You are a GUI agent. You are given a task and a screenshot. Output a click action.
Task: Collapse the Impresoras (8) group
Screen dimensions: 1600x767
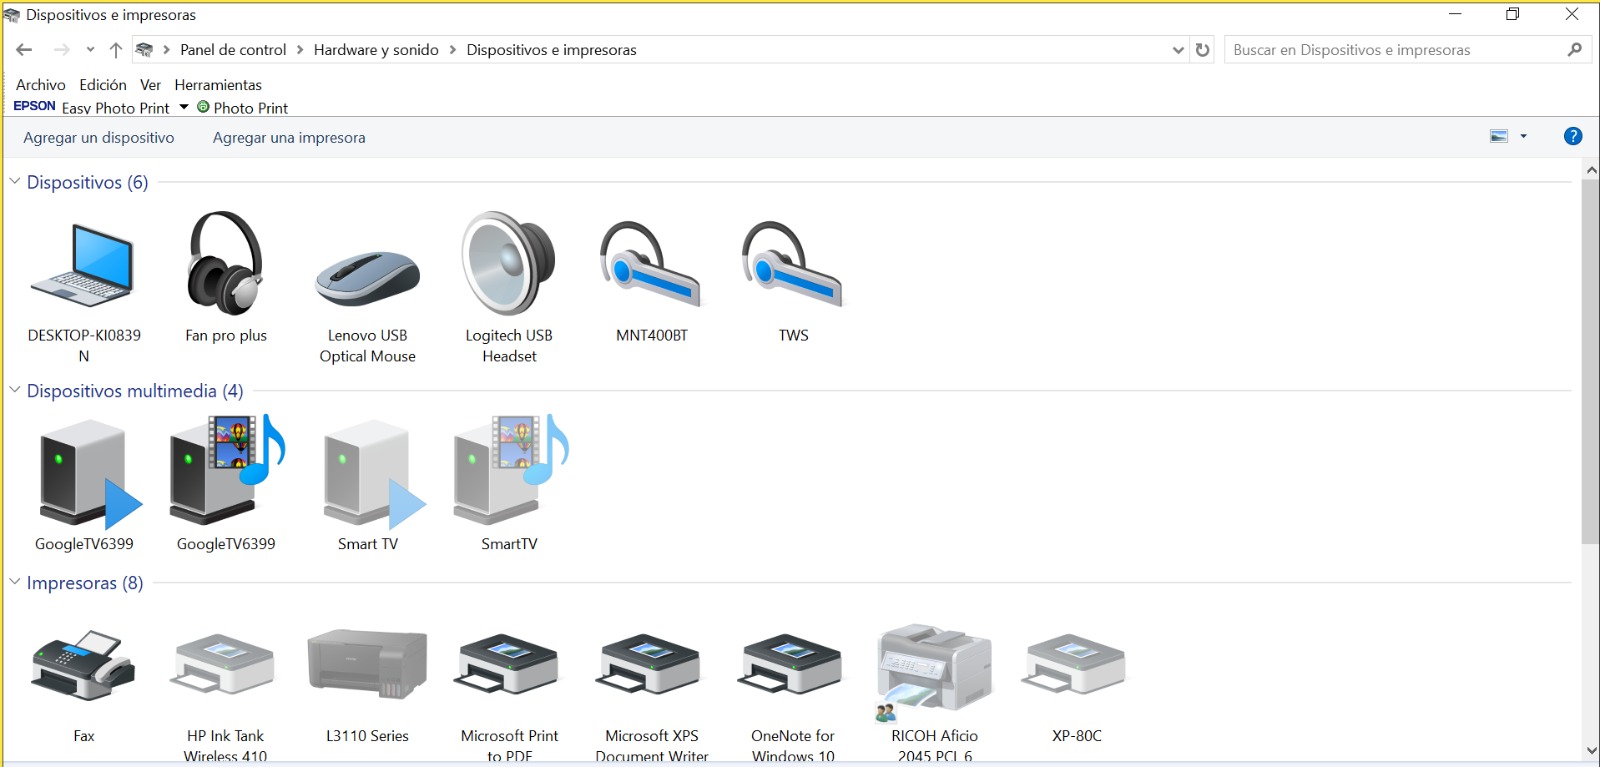[15, 582]
